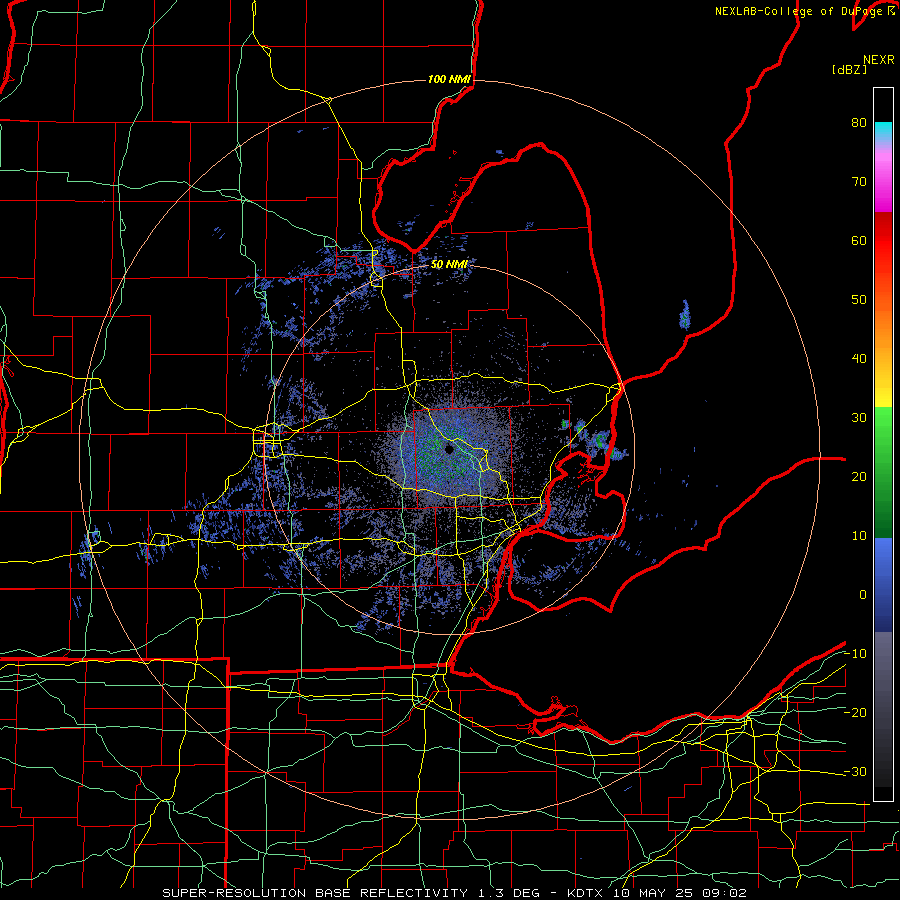Image resolution: width=900 pixels, height=900 pixels.
Task: Click the 30 value on the dBZ scale
Action: (859, 418)
